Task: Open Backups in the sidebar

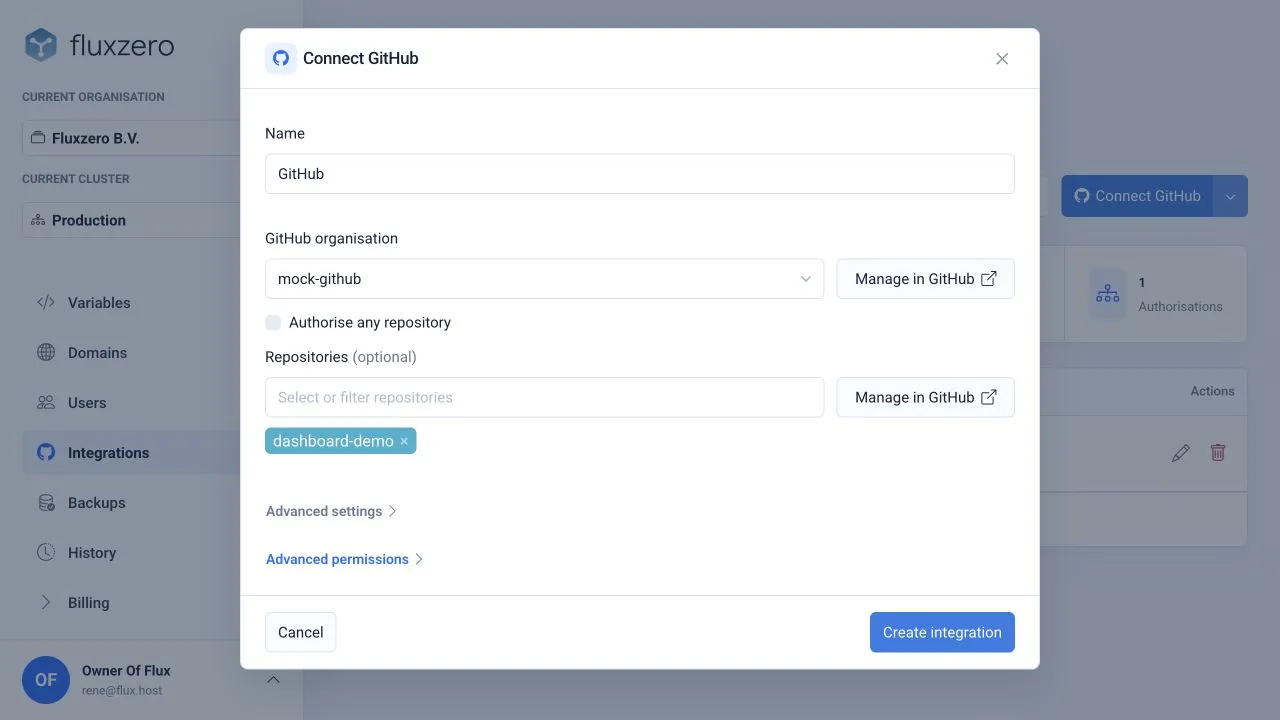Action: (x=132, y=503)
